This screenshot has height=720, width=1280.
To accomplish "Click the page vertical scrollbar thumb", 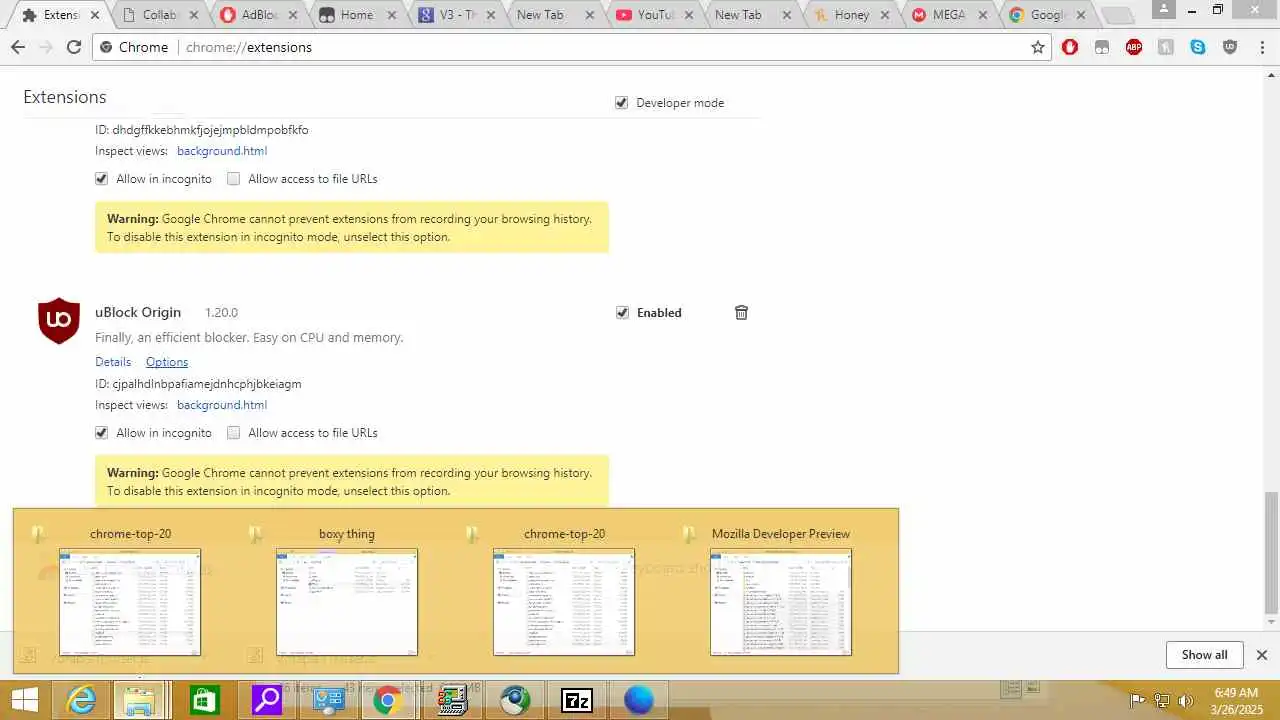I will (1271, 552).
